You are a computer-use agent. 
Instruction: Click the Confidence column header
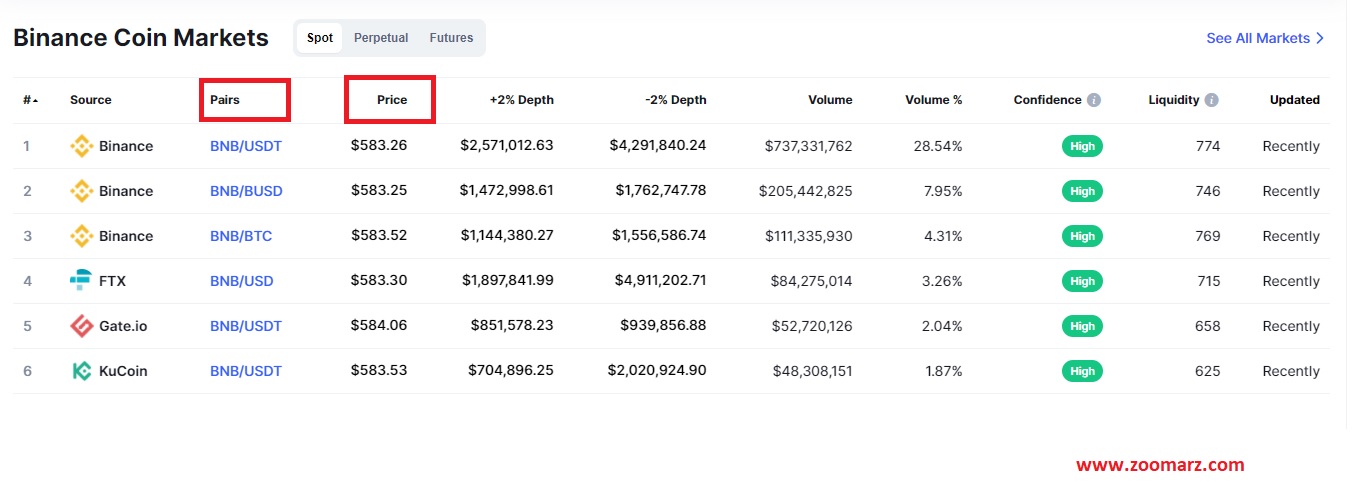tap(1047, 100)
